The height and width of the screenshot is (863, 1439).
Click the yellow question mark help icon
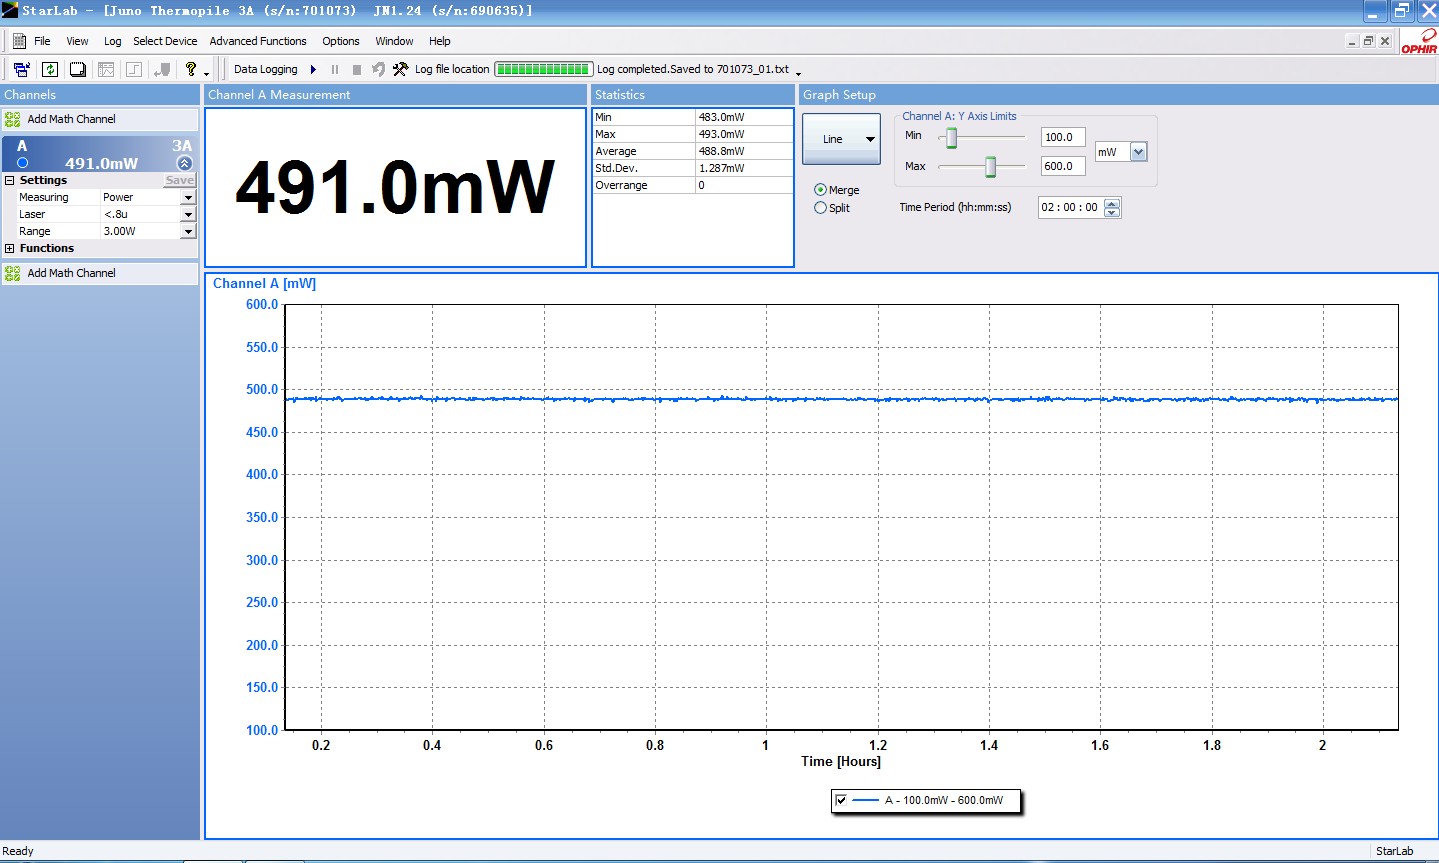click(190, 69)
